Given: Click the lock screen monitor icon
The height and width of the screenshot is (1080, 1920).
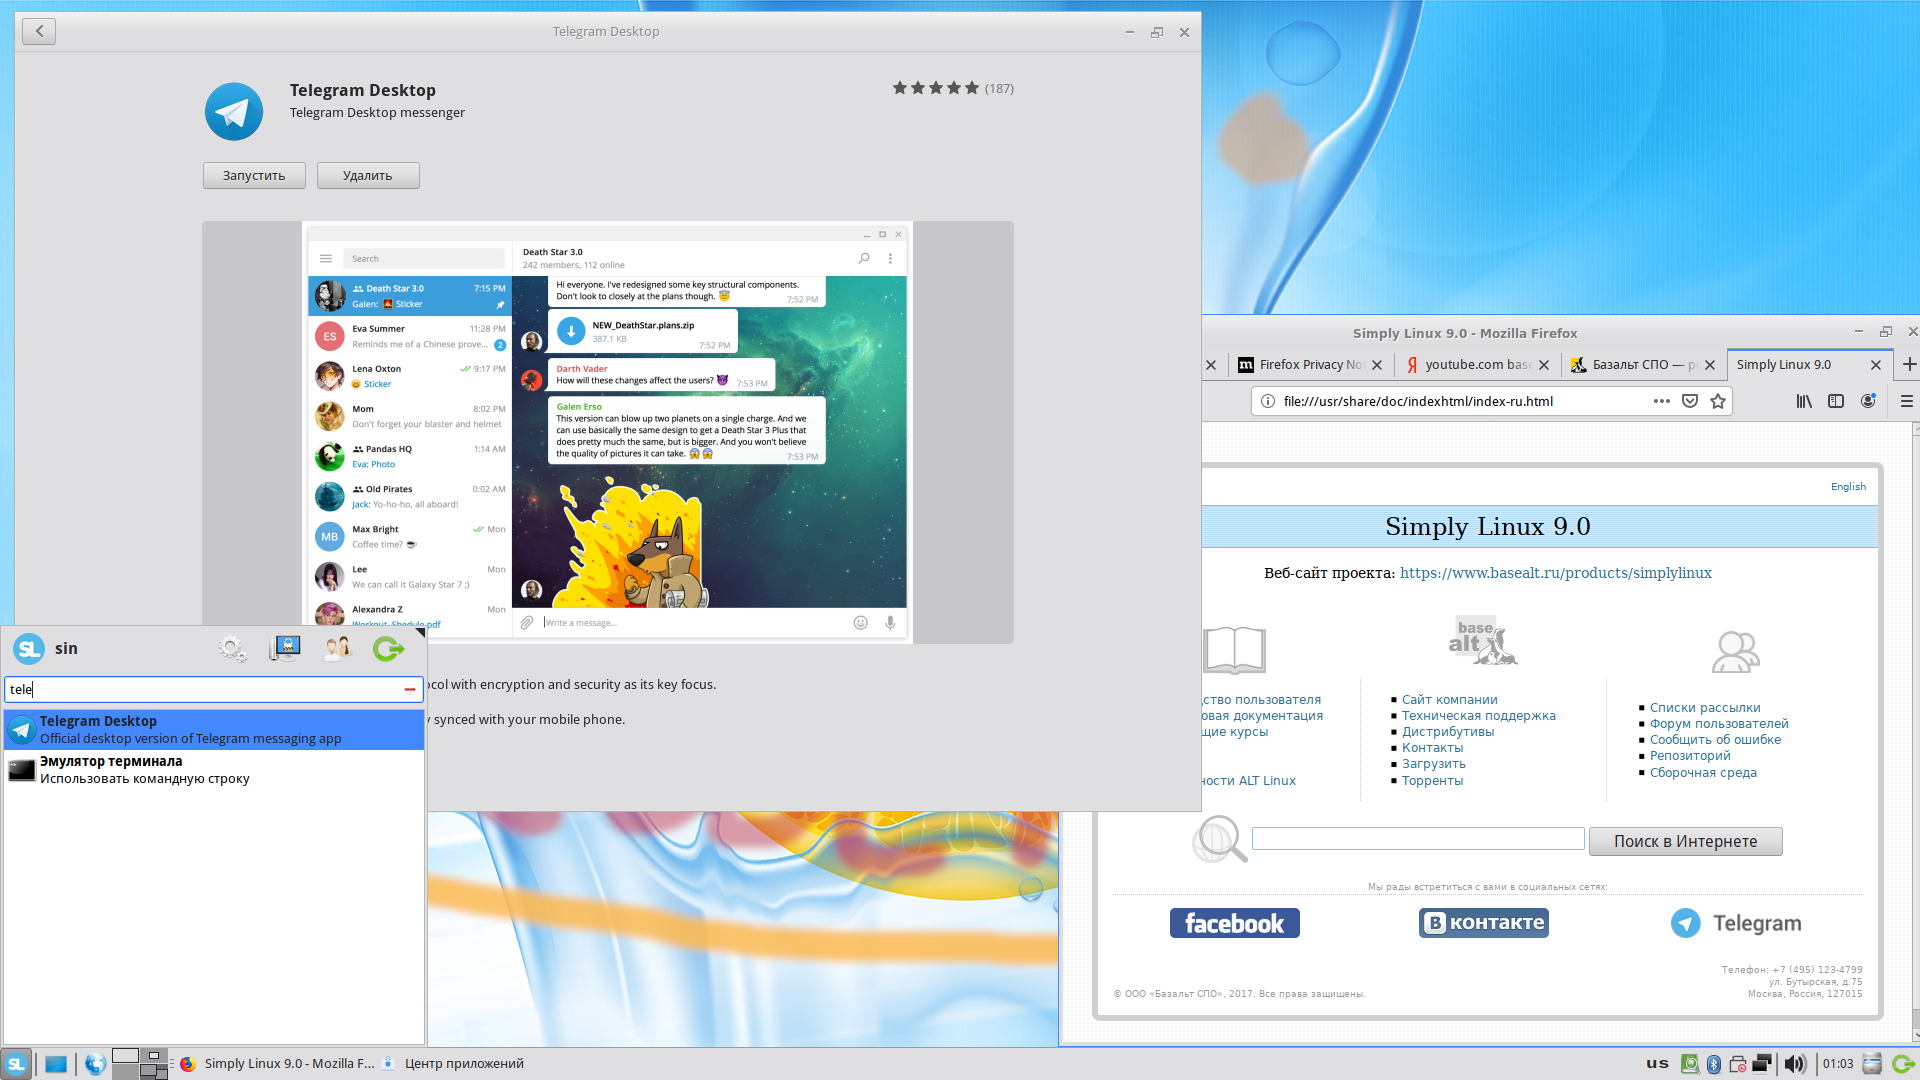Looking at the screenshot, I should coord(285,649).
